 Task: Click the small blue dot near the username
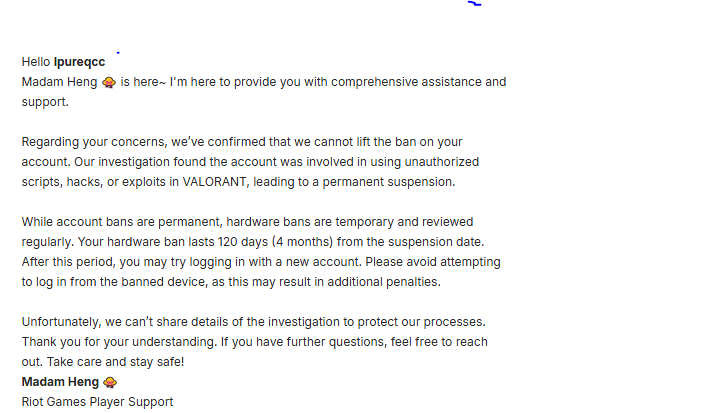tap(118, 51)
